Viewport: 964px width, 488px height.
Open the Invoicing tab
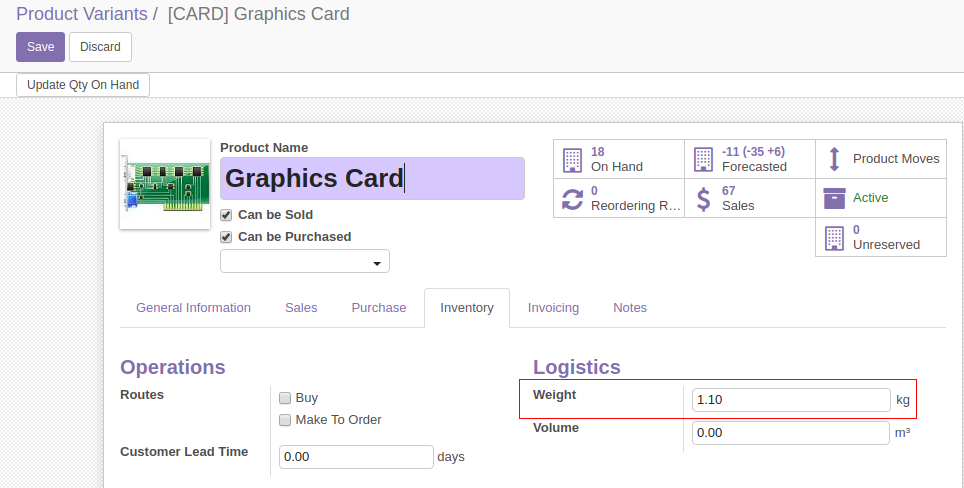click(553, 308)
